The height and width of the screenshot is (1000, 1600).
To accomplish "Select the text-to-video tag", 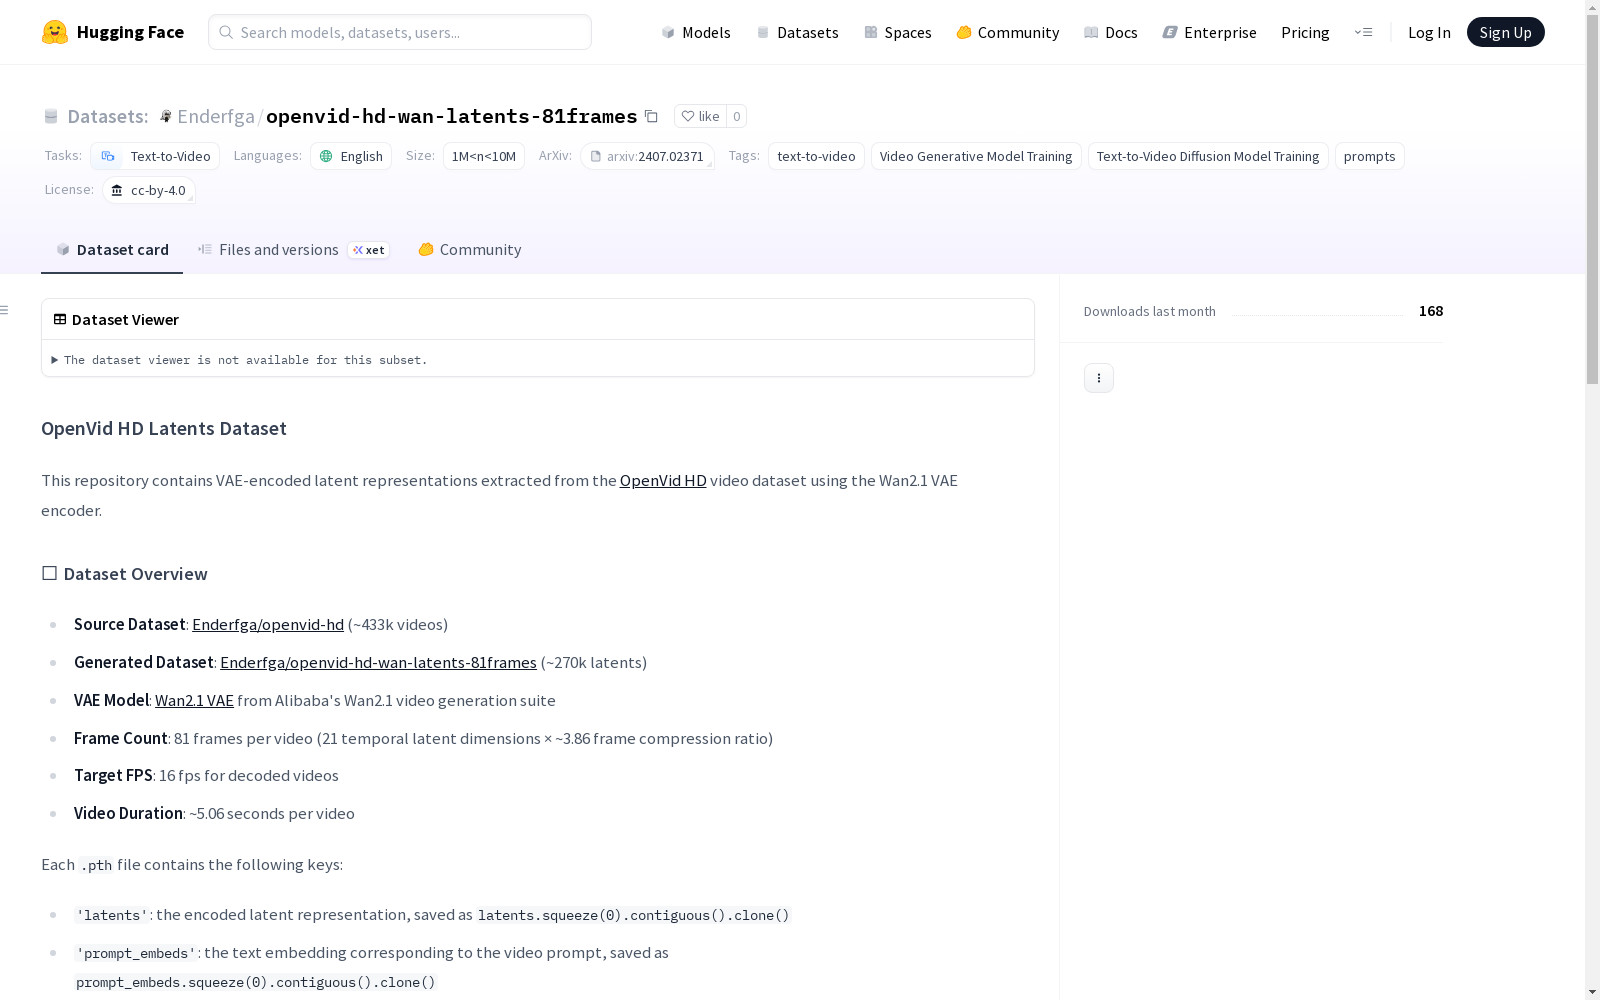I will 816,156.
